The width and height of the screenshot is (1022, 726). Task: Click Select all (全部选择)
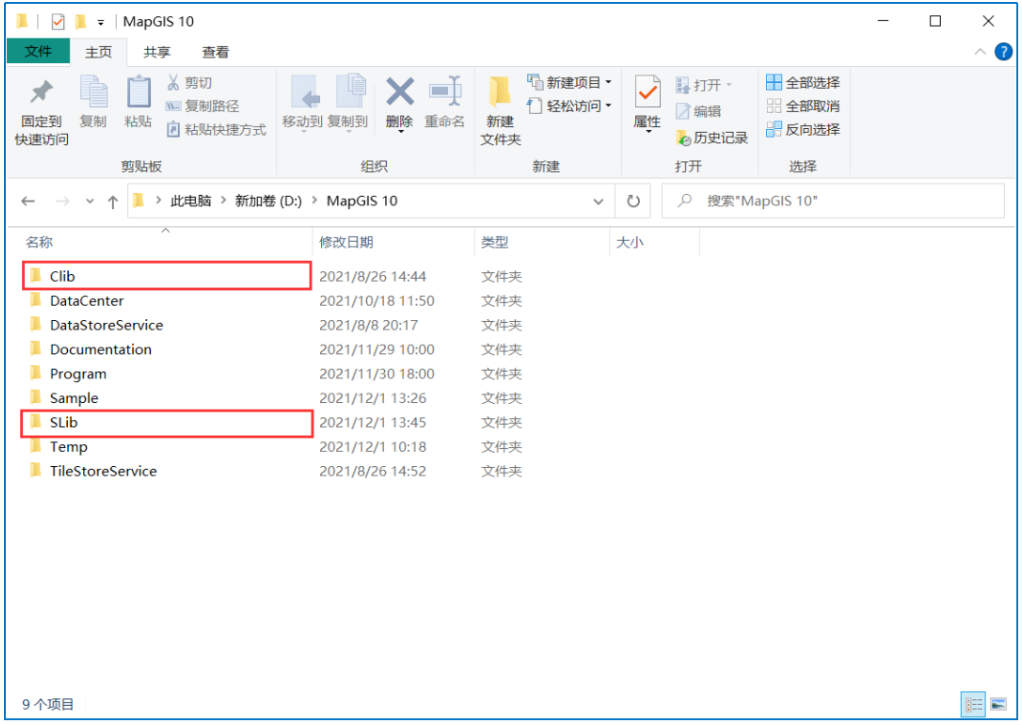click(803, 83)
